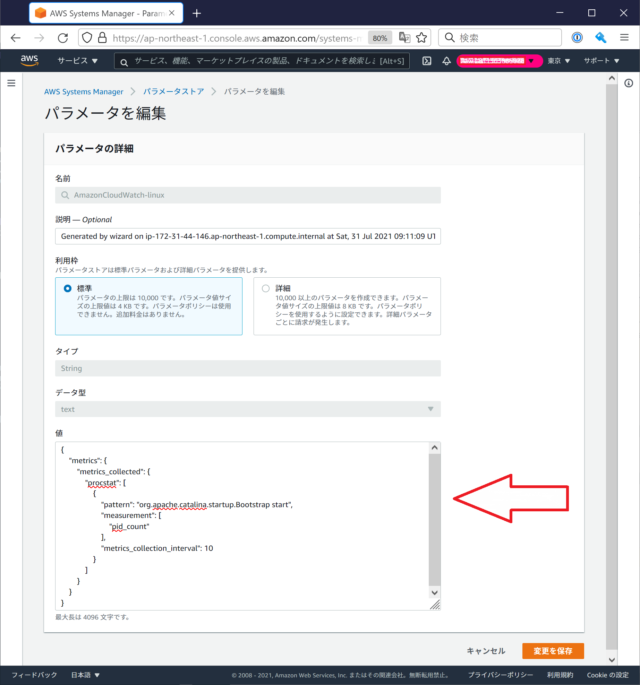
Task: Select the 標準 tier radio button
Action: (67, 288)
